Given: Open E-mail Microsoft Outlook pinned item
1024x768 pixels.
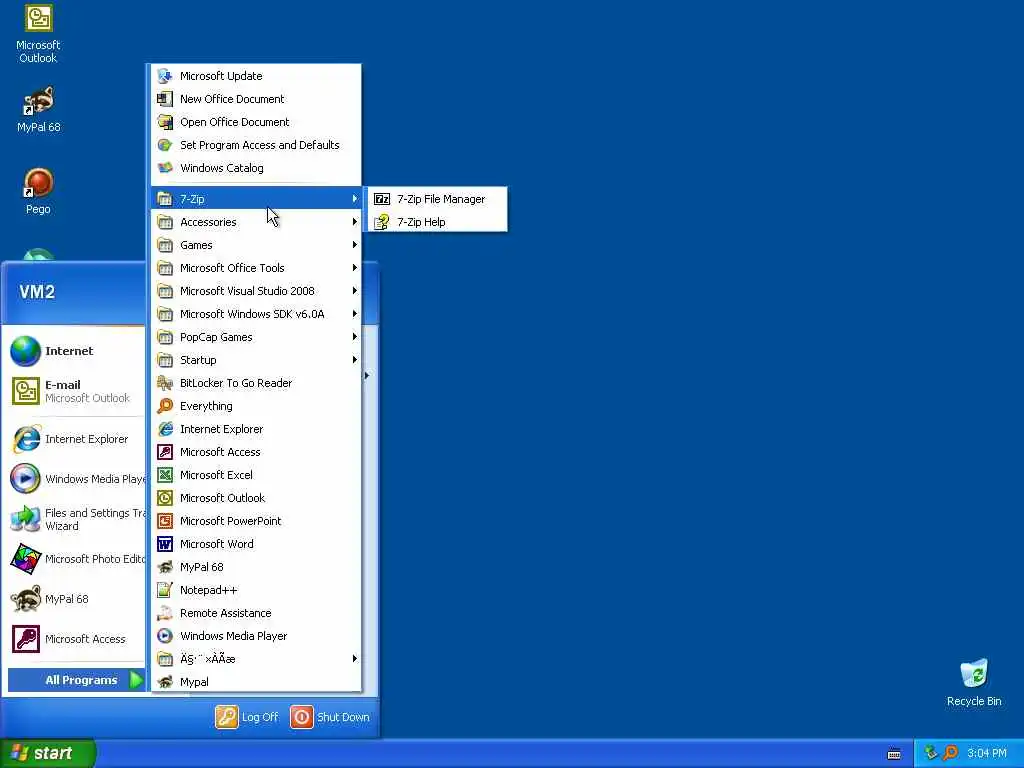Looking at the screenshot, I should [76, 391].
